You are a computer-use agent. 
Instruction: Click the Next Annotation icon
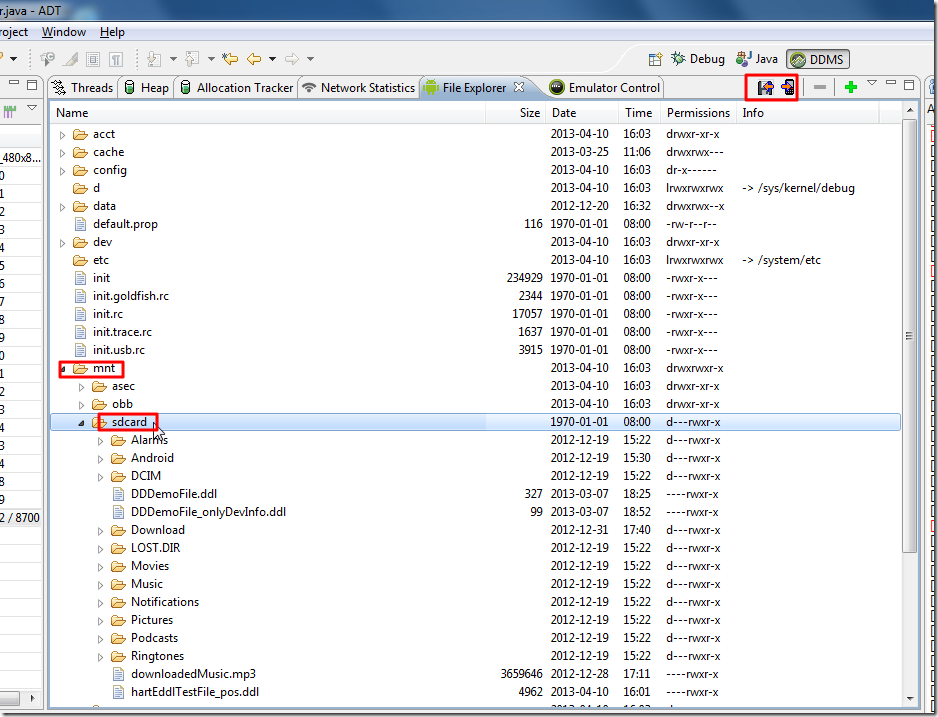pyautogui.click(x=154, y=59)
